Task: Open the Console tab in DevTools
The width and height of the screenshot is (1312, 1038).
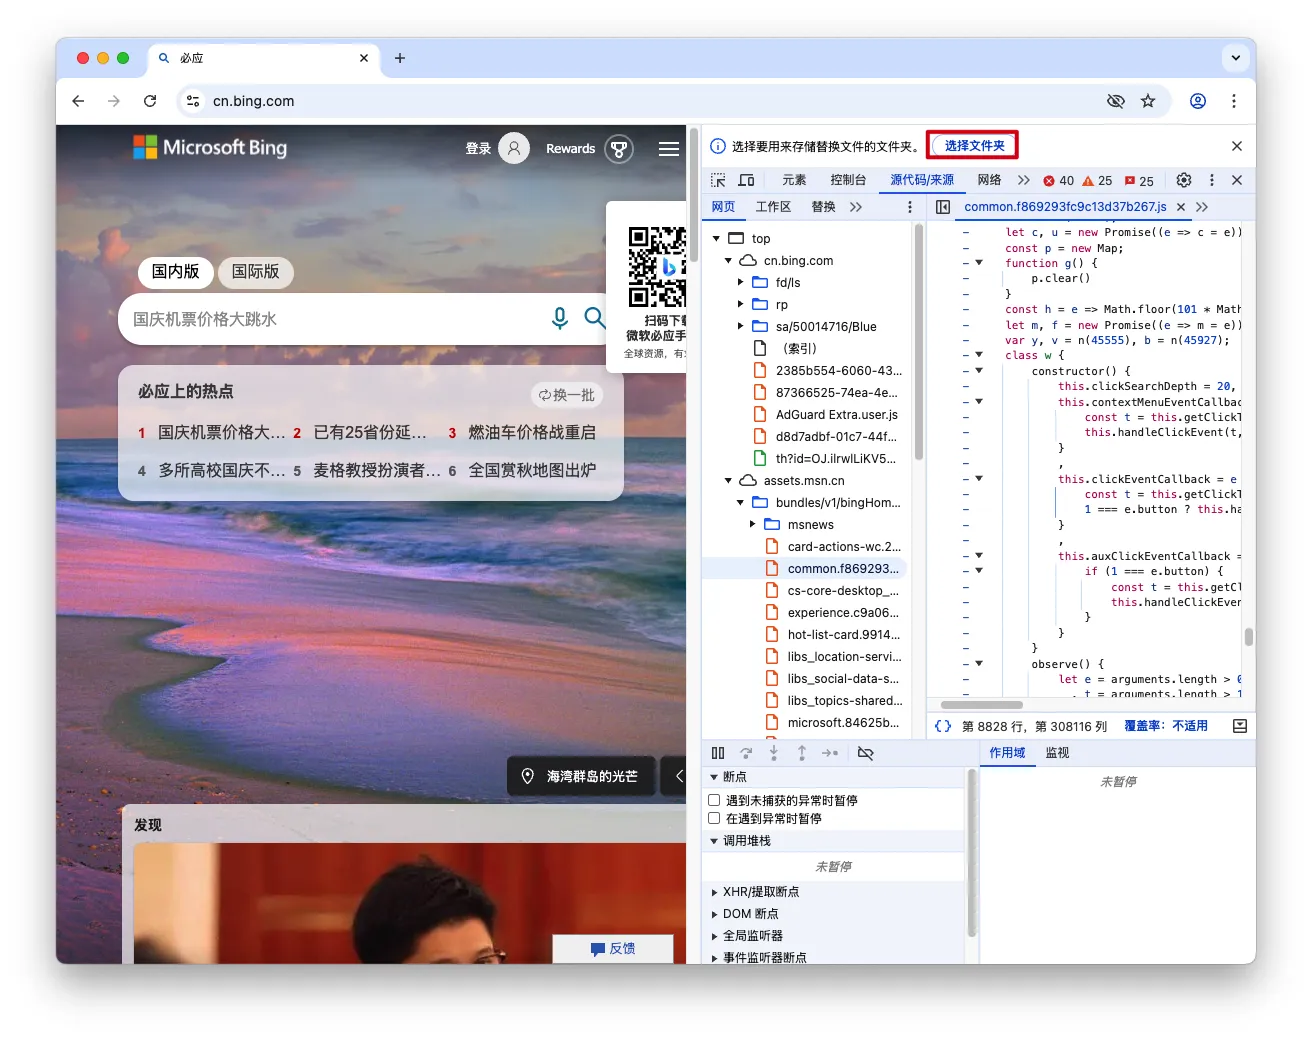Action: coord(847,180)
